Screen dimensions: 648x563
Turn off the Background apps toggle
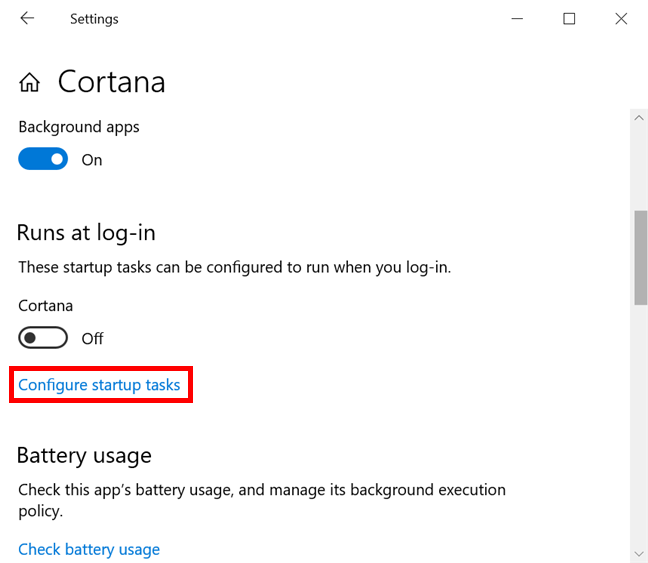point(43,159)
